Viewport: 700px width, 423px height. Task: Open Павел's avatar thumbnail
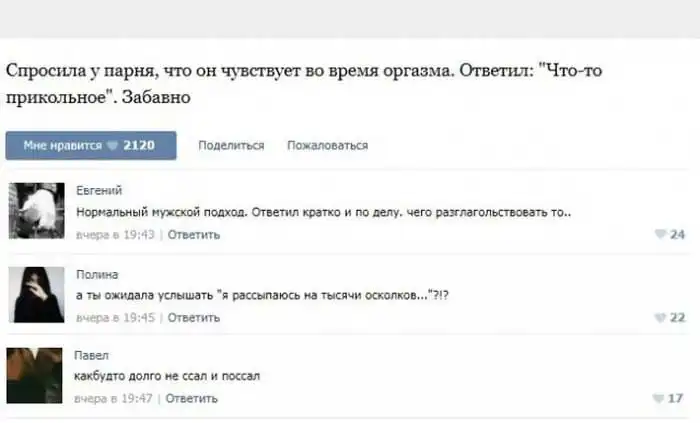point(35,375)
